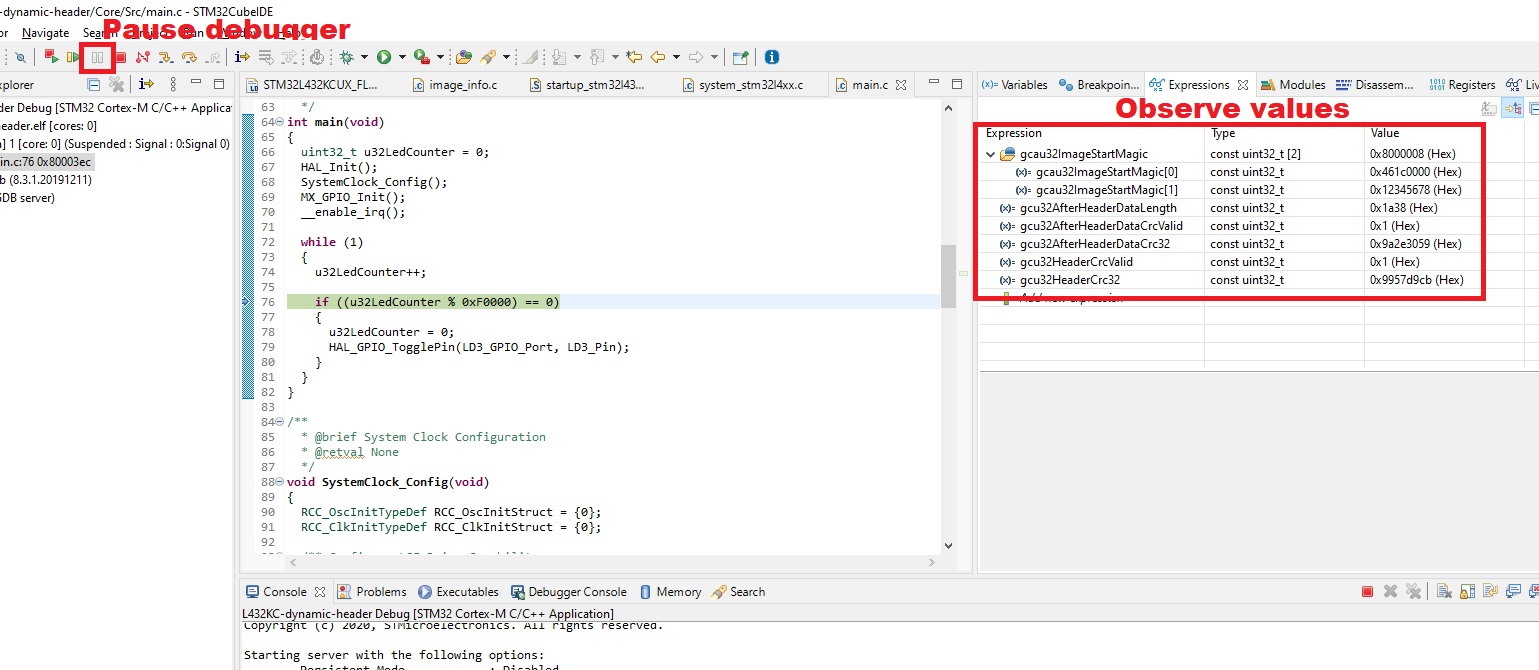Open the Navigate menu
The image size is (1539, 670).
[x=44, y=32]
